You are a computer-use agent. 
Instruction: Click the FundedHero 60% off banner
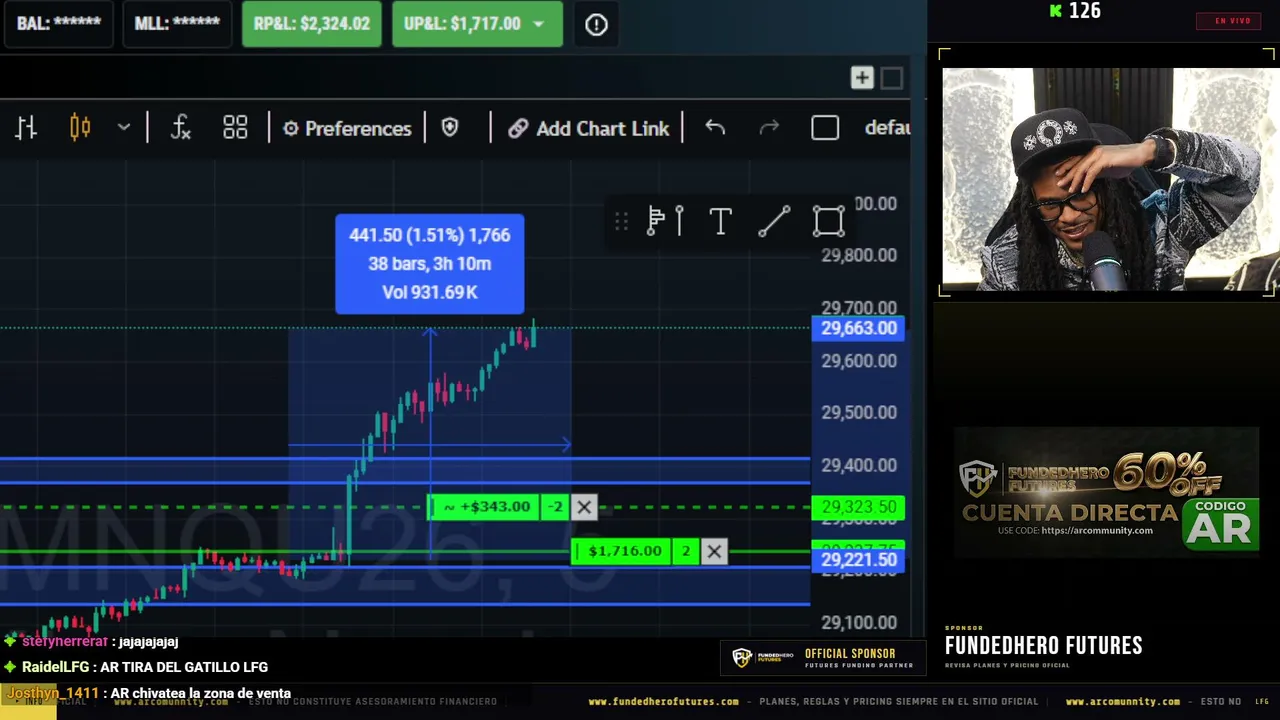click(x=1106, y=492)
